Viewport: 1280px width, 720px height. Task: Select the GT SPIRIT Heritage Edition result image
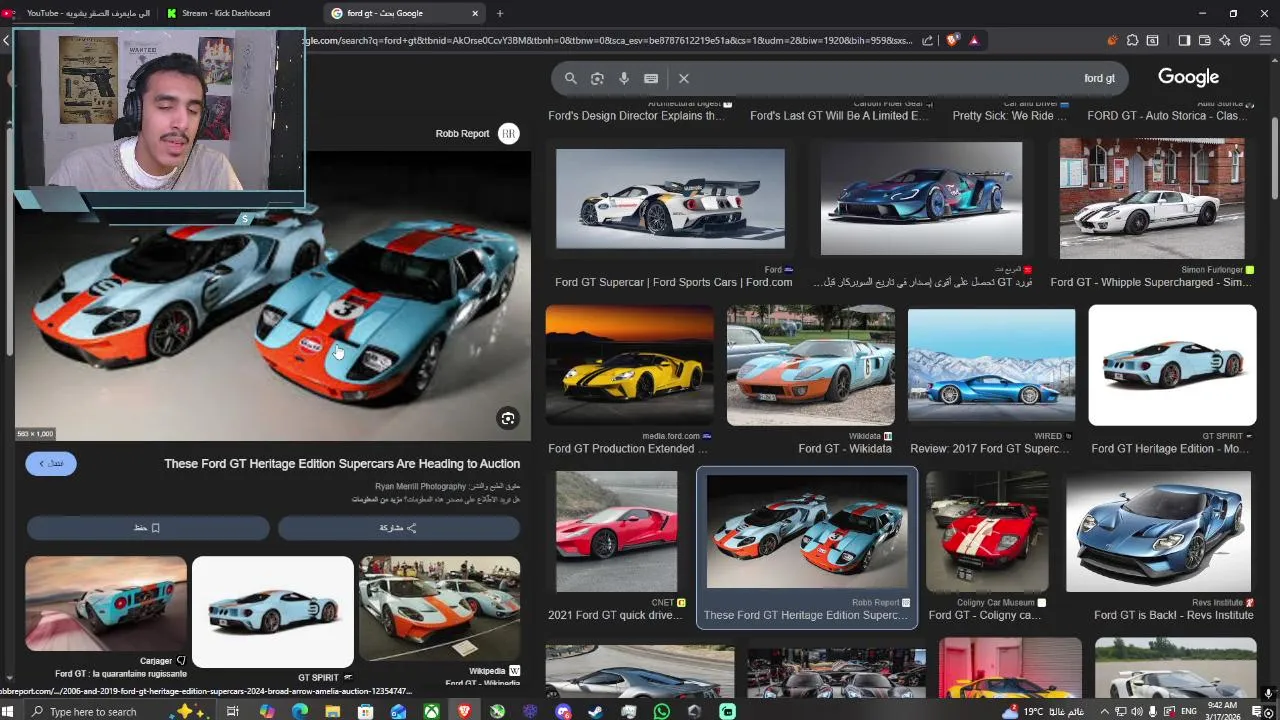[x=1172, y=366]
